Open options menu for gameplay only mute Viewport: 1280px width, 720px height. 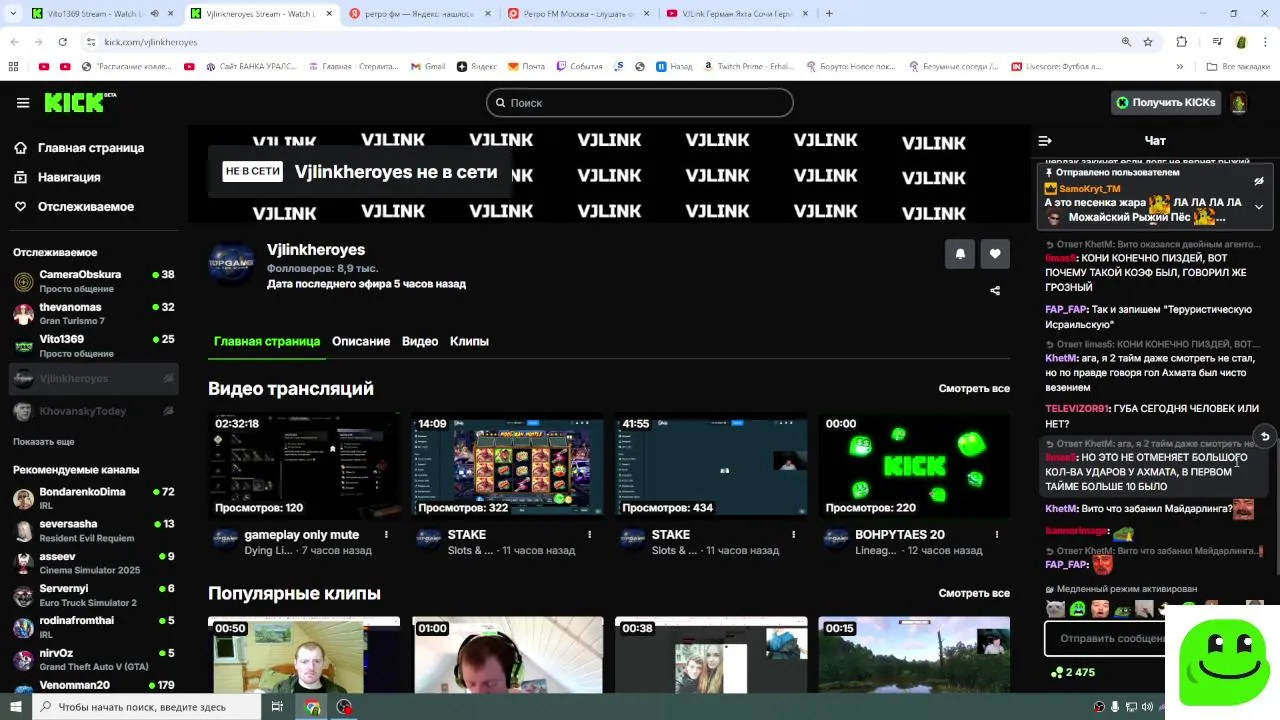coord(386,535)
